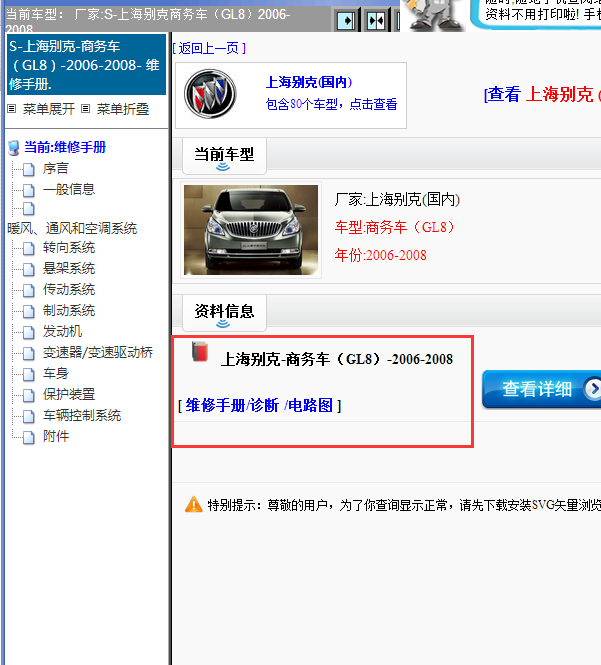Open the 上海别克(国内) brand link

[309, 82]
